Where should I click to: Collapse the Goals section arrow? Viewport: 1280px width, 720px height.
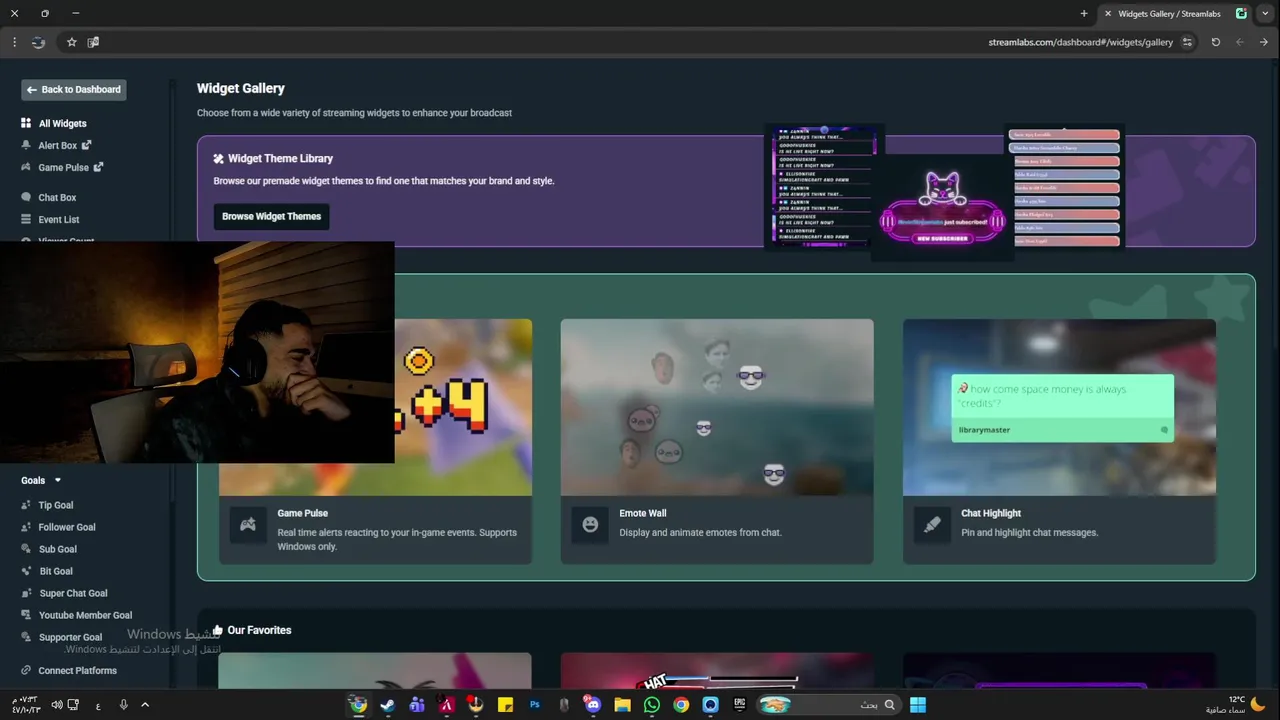click(x=57, y=481)
